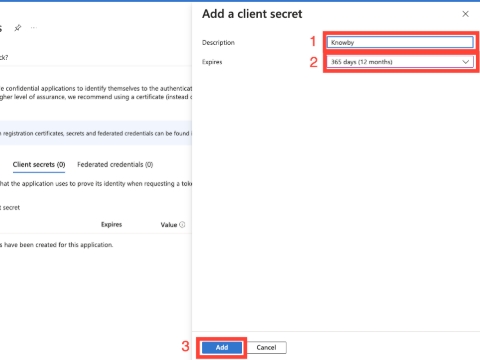Viewport: 480px width, 360px height.
Task: Cancel adding the client secret
Action: point(266,348)
